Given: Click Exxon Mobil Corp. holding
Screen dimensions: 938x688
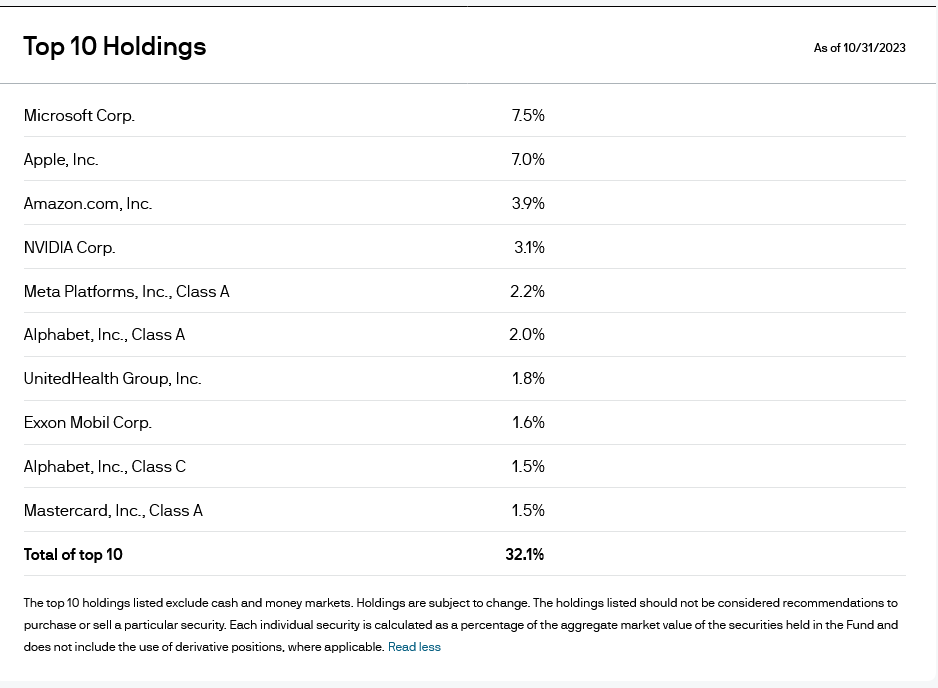Looking at the screenshot, I should point(88,422).
